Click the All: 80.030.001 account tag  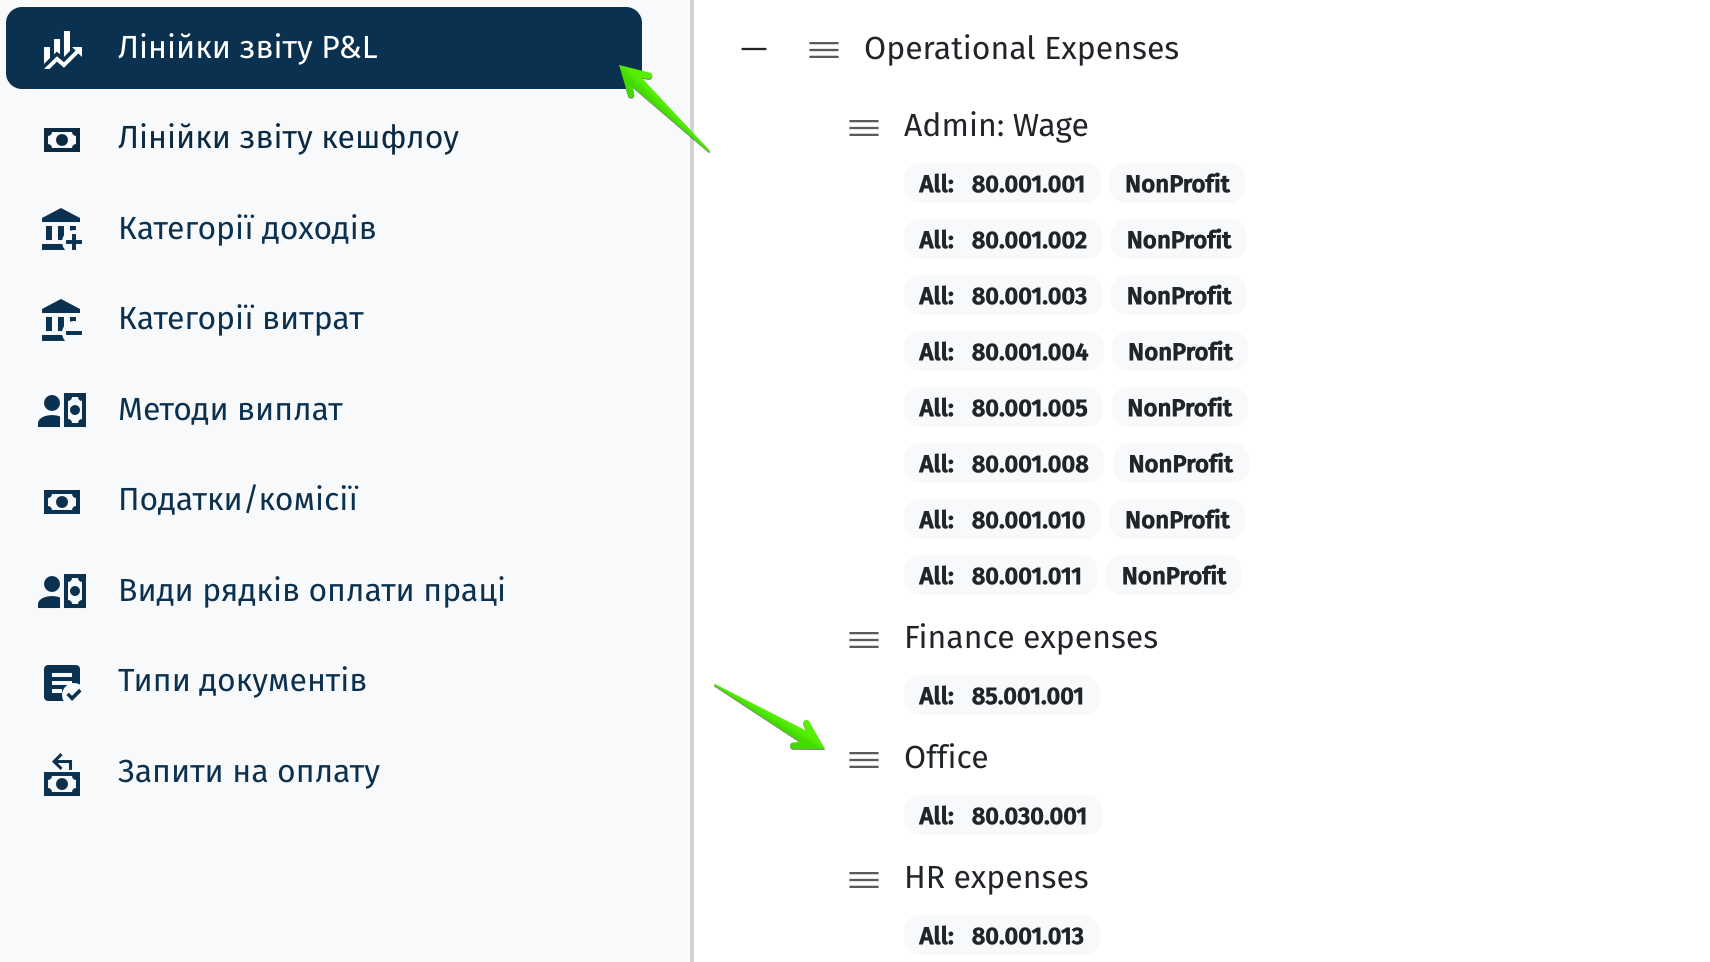tap(1003, 816)
